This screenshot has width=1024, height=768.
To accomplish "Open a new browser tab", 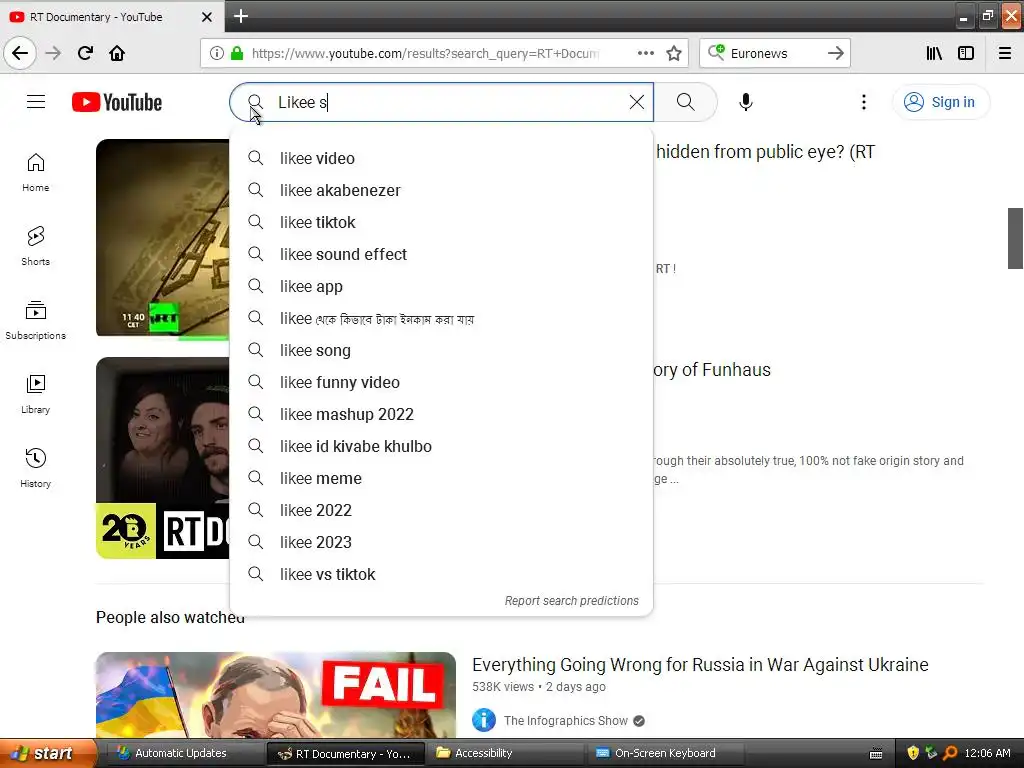I will [x=241, y=16].
